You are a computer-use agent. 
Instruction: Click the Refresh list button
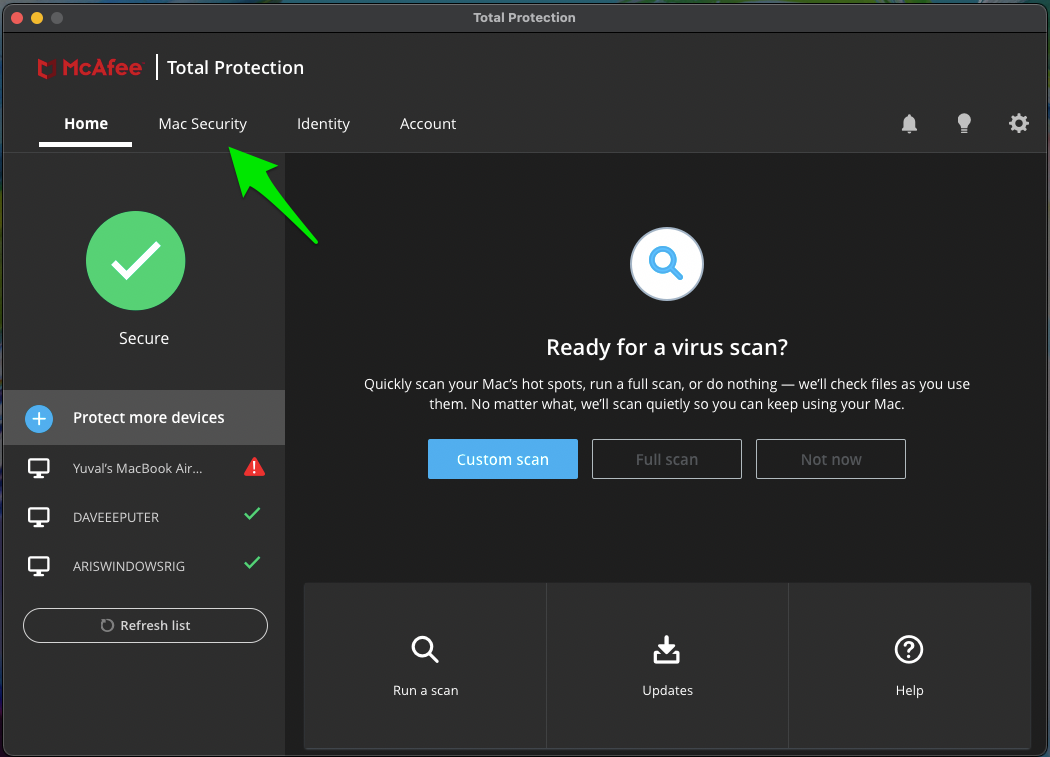point(145,626)
